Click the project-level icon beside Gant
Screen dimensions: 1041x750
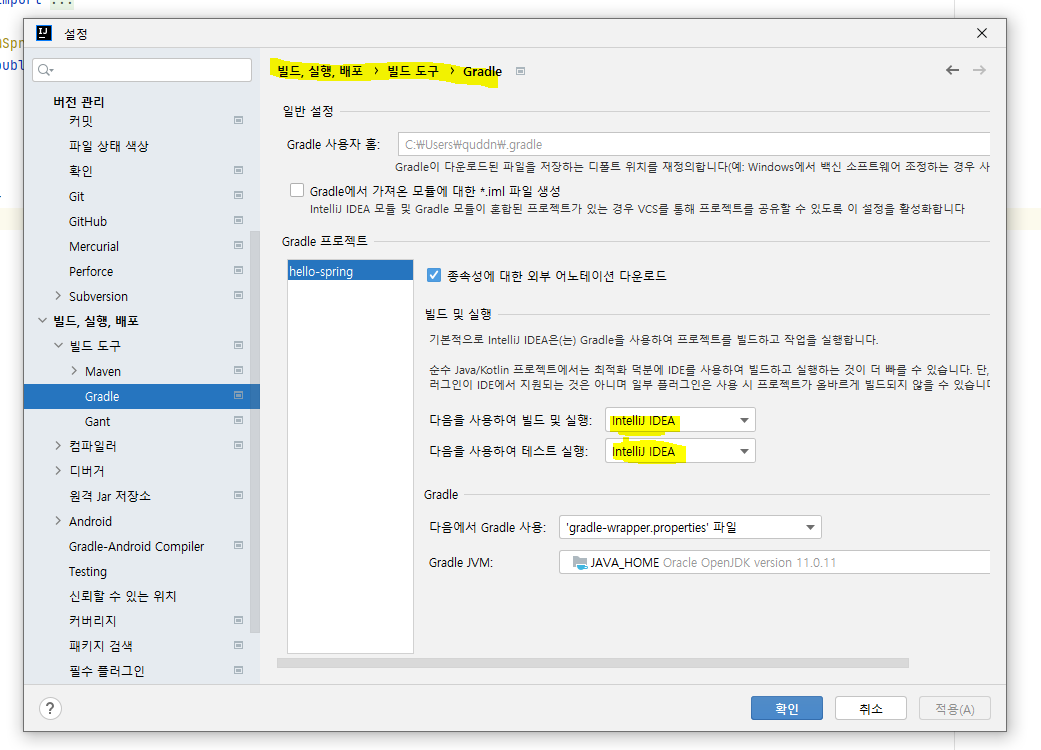[x=238, y=420]
